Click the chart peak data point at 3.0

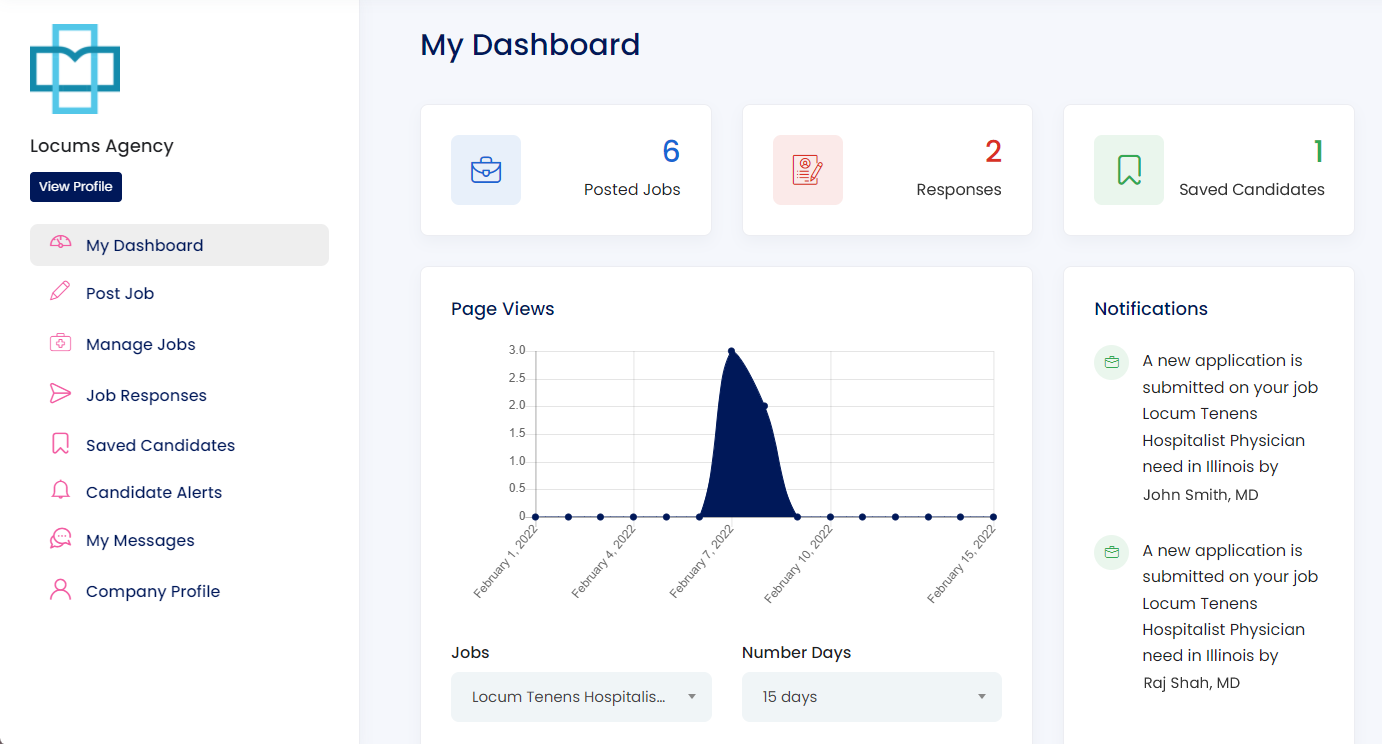pyautogui.click(x=731, y=351)
